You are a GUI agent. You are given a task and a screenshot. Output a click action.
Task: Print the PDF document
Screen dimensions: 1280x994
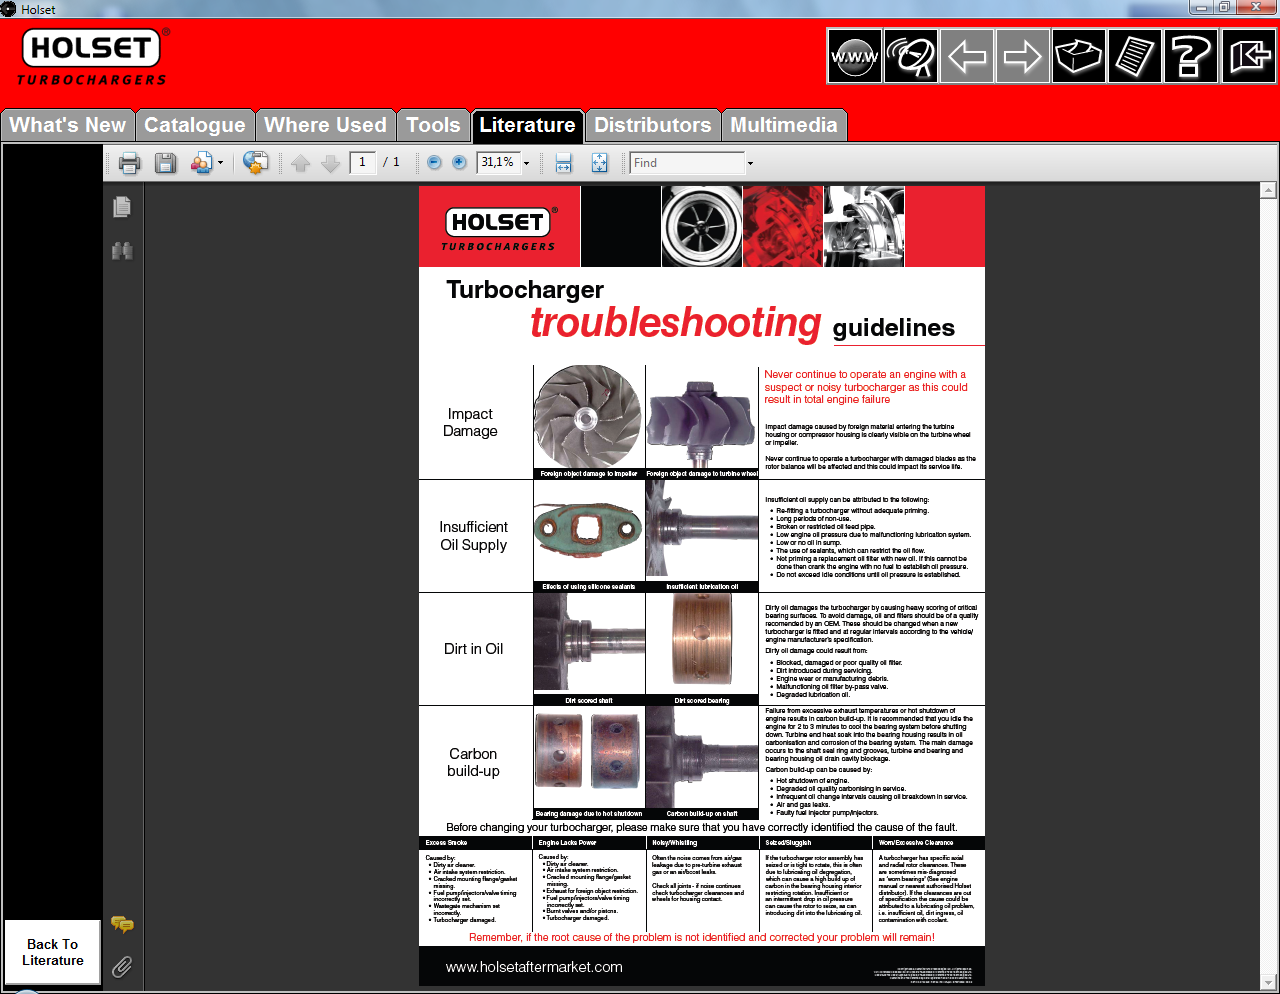click(x=130, y=163)
